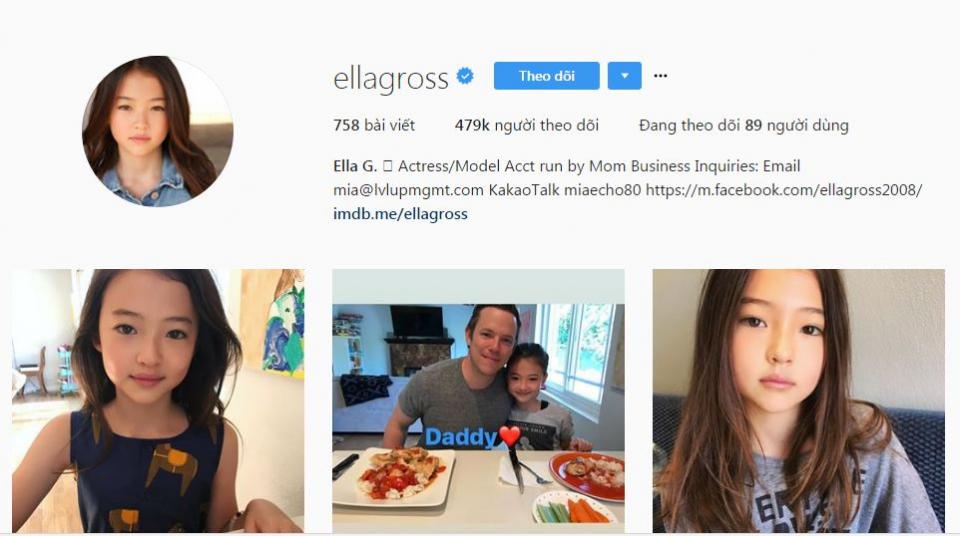Expand the suggestions arrow next to Theo dõi
960x536 pixels.
coord(624,76)
